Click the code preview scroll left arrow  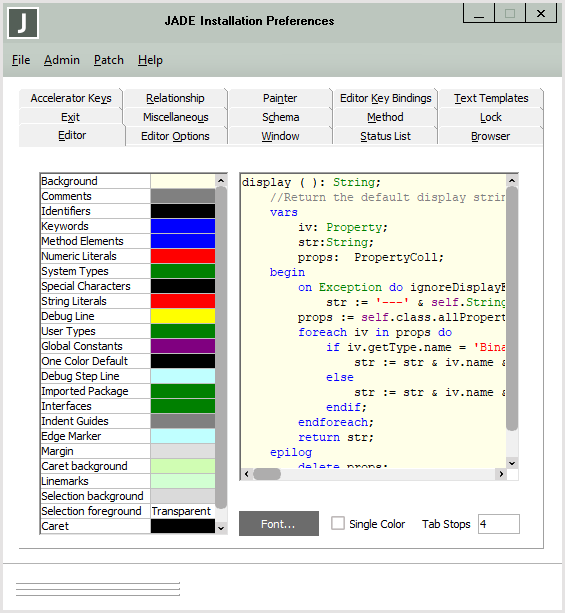point(246,474)
